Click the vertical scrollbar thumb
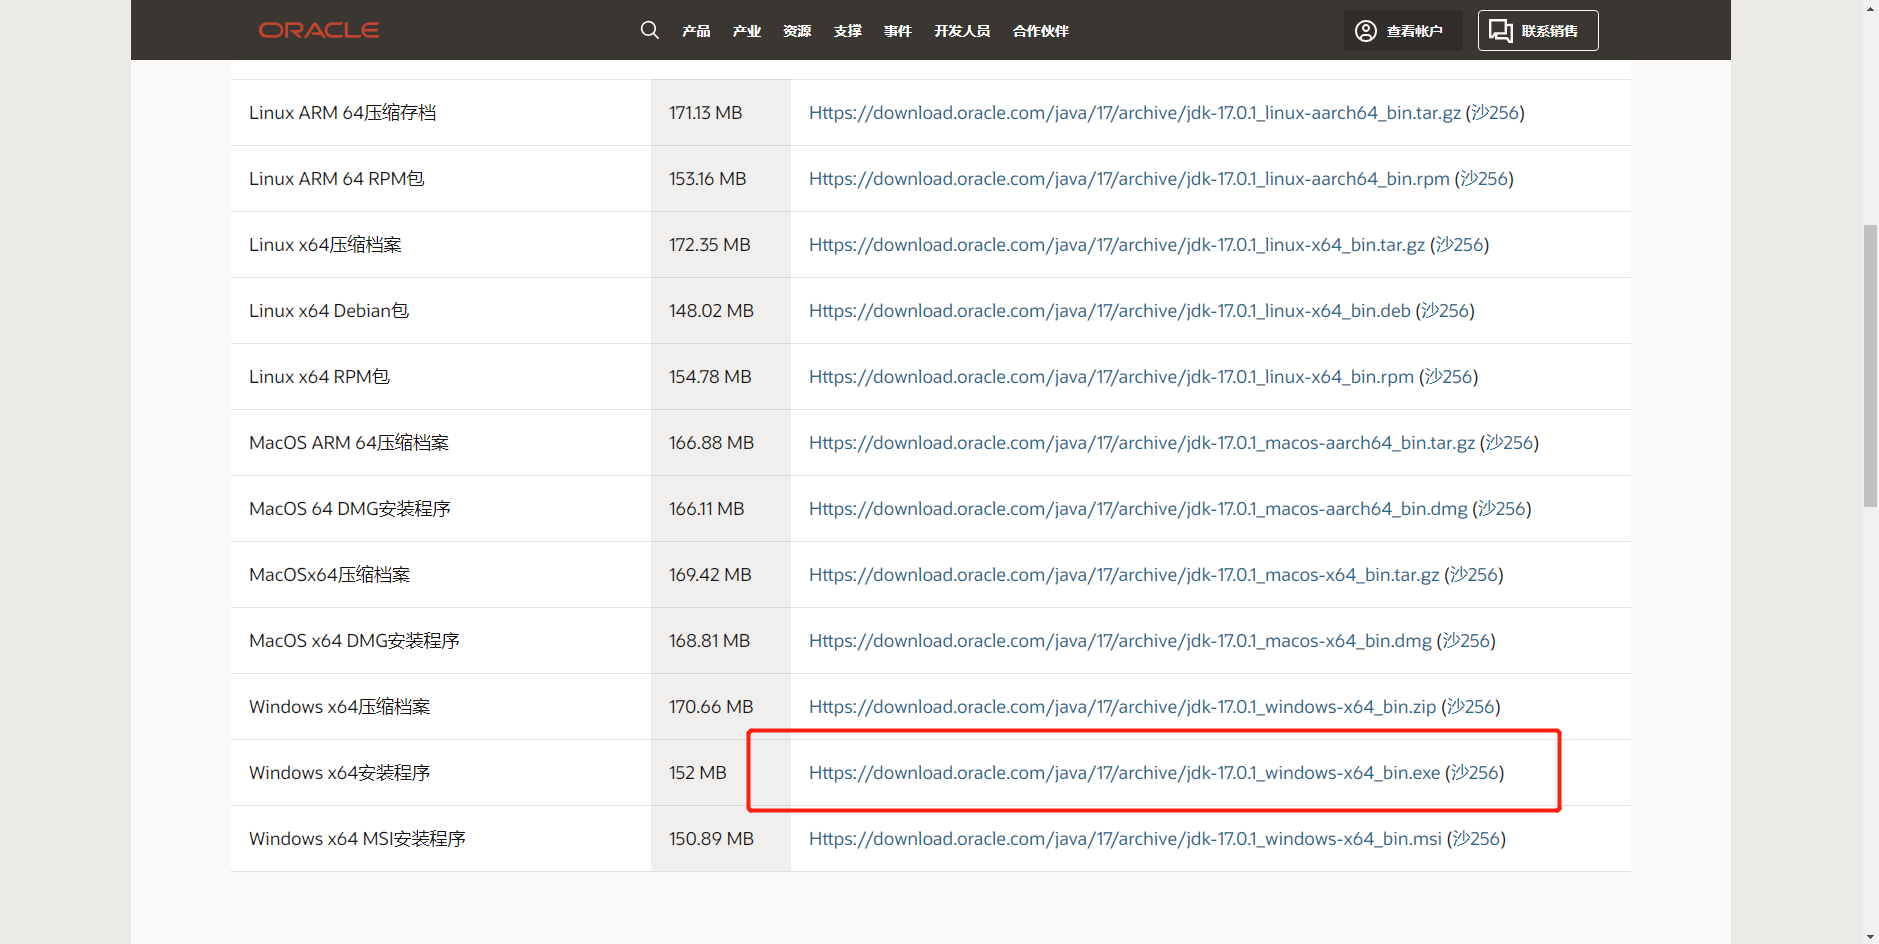 1870,366
